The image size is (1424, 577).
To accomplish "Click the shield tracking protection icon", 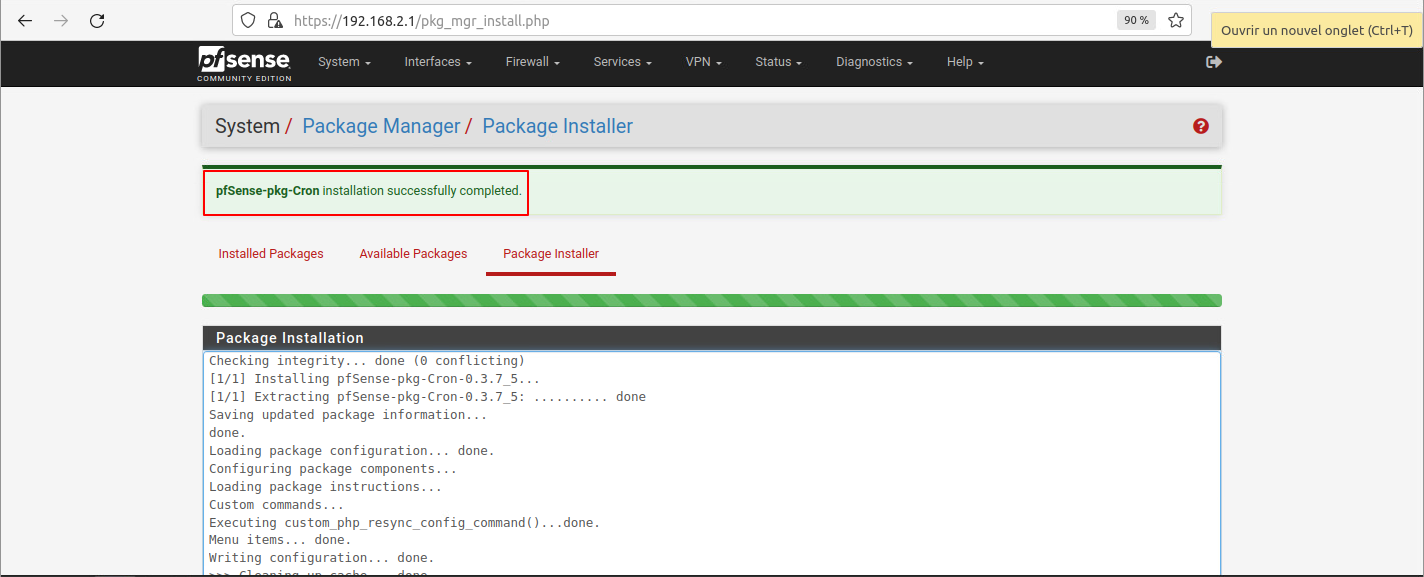I will (x=250, y=21).
